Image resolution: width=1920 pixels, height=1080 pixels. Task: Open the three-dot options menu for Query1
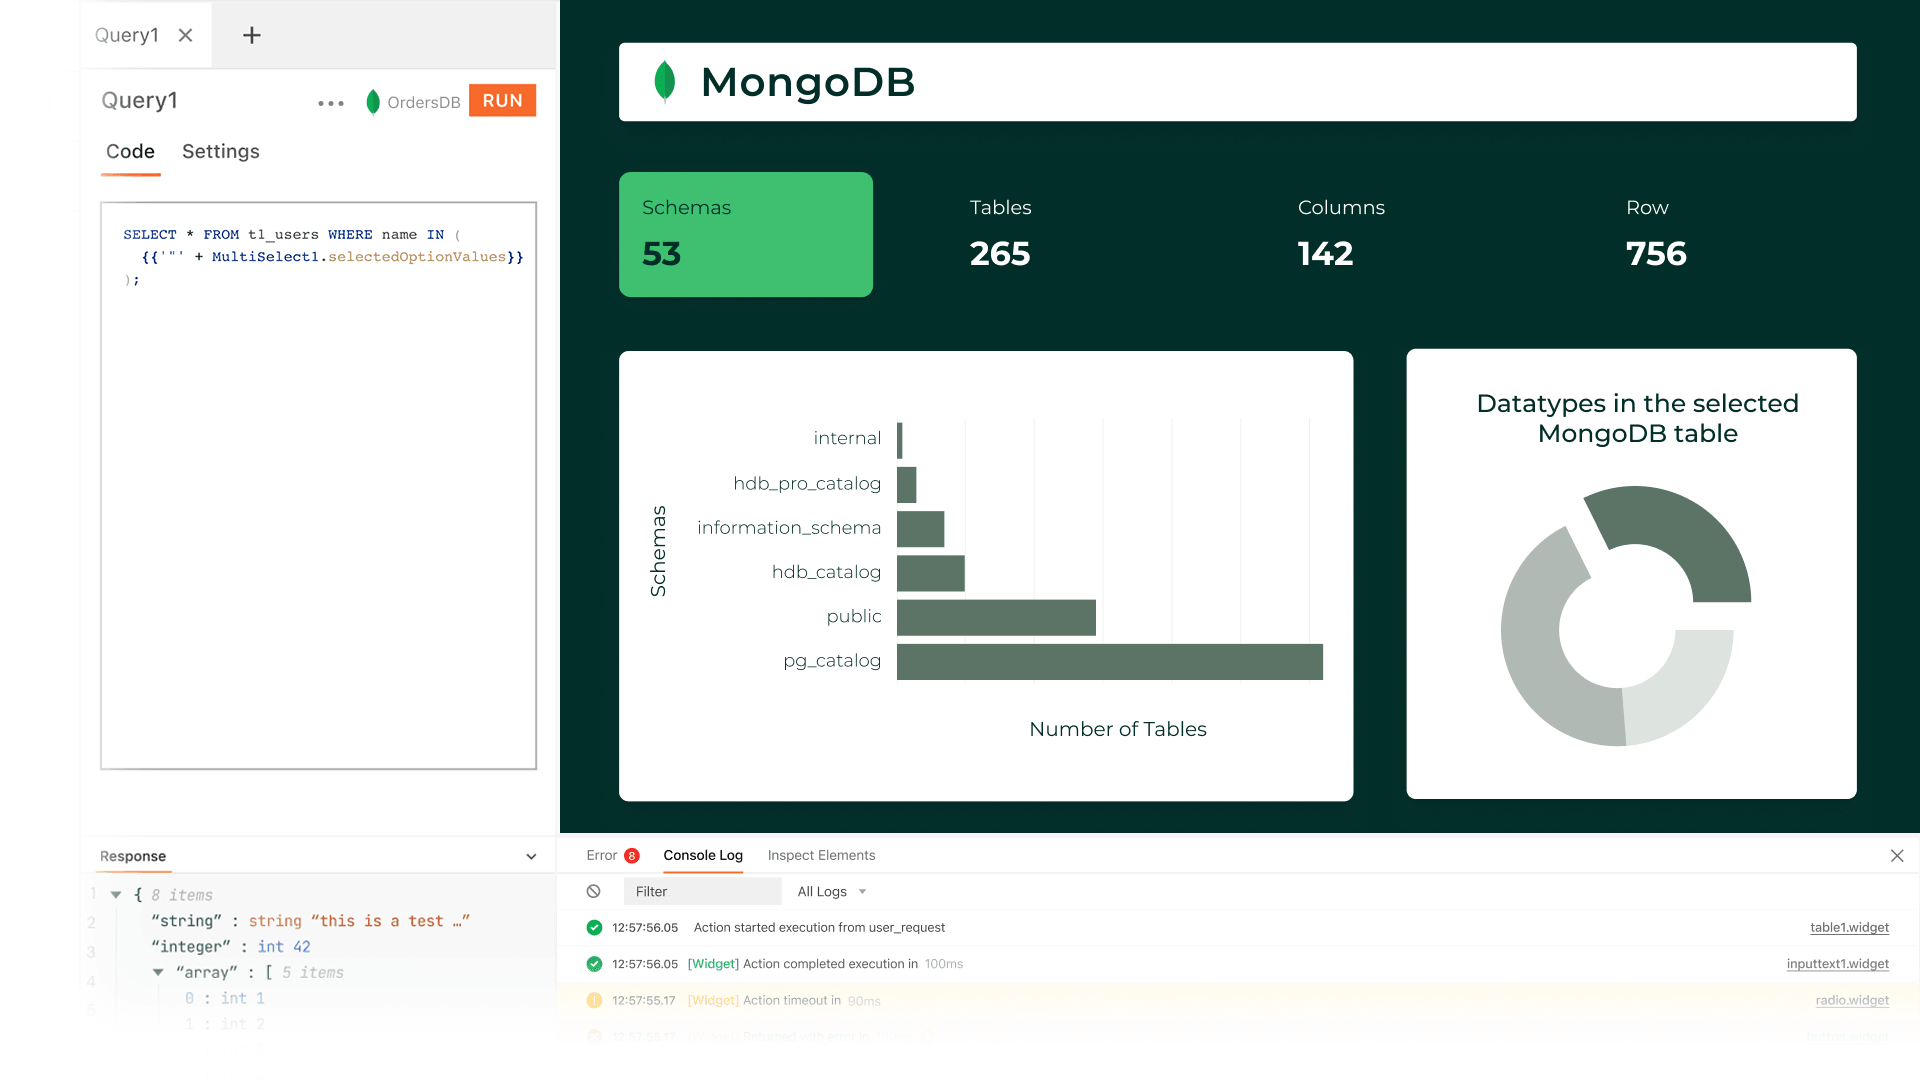click(330, 102)
